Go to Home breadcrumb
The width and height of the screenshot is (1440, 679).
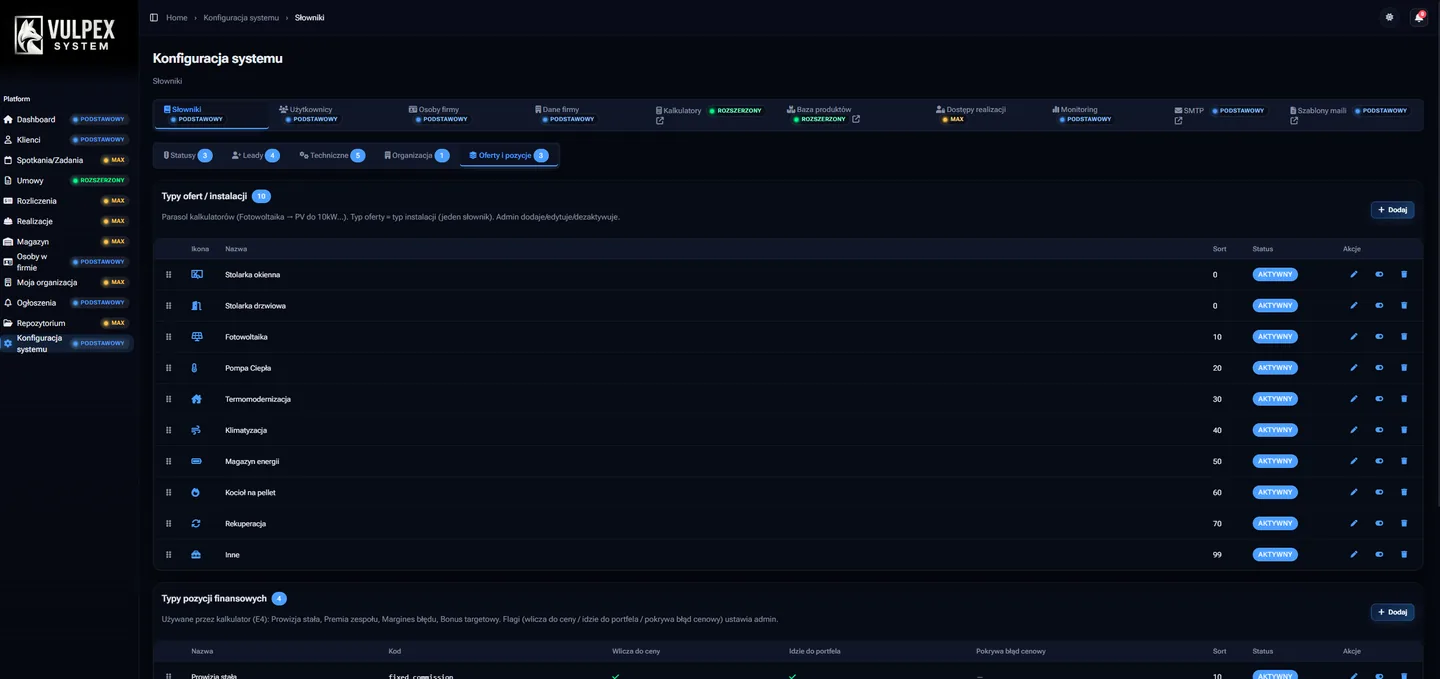pos(177,17)
